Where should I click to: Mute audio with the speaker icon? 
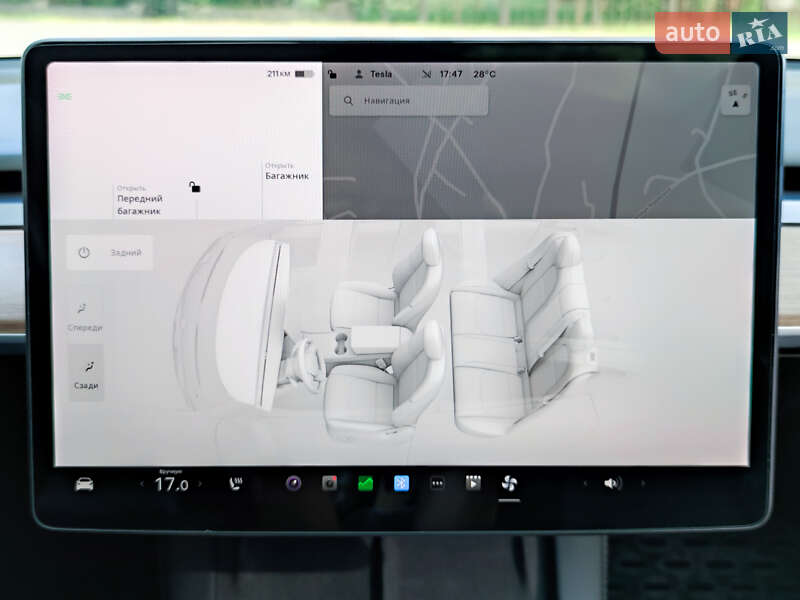click(612, 485)
